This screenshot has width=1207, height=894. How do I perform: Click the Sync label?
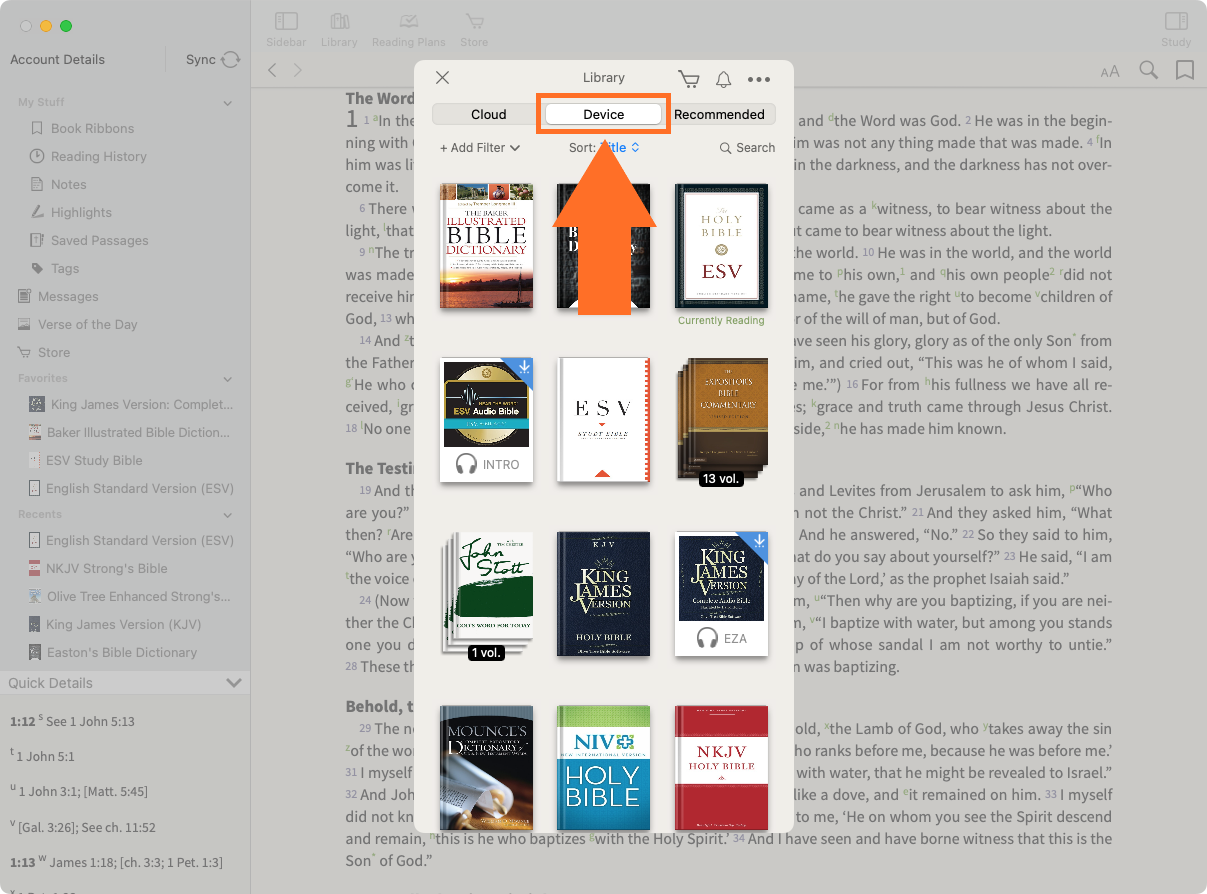(x=200, y=60)
